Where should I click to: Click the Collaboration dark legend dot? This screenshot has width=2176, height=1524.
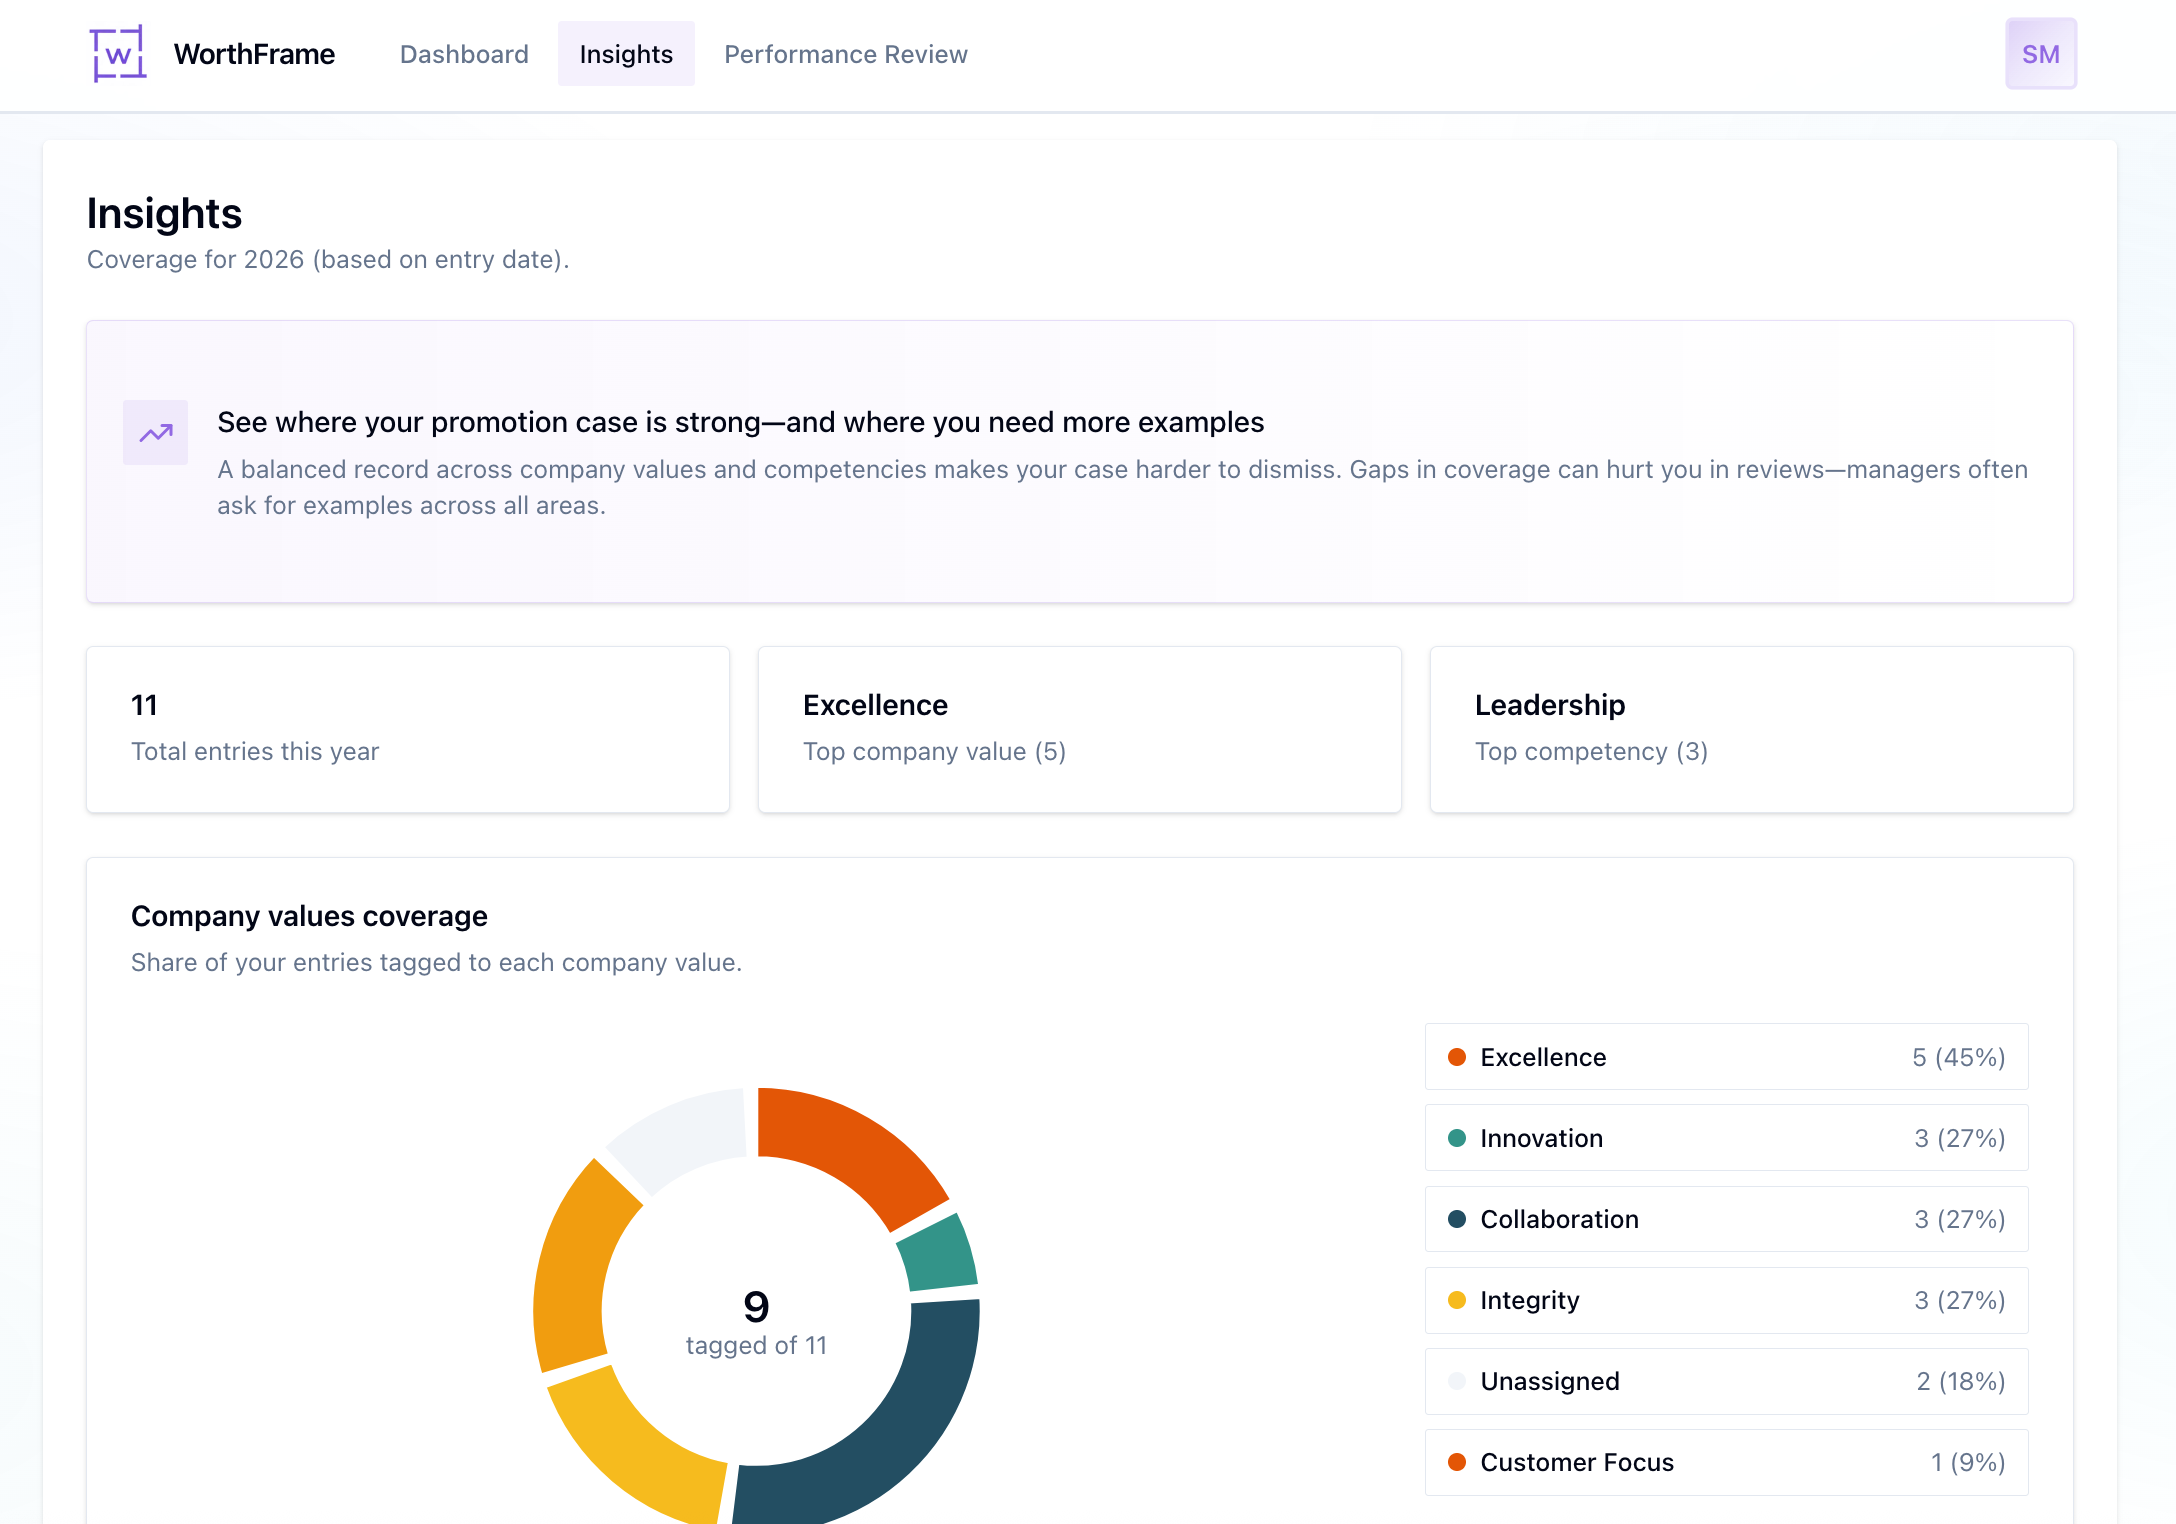pos(1457,1219)
